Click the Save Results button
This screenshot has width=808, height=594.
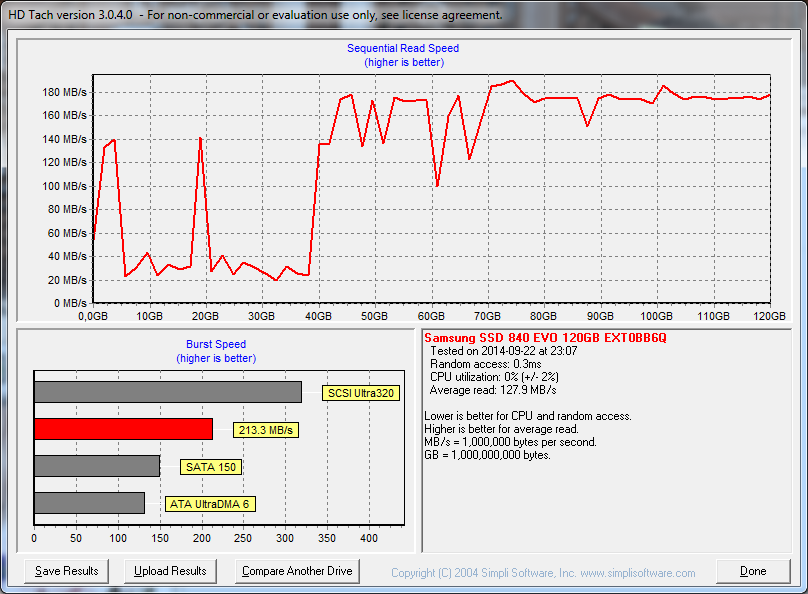coord(66,571)
